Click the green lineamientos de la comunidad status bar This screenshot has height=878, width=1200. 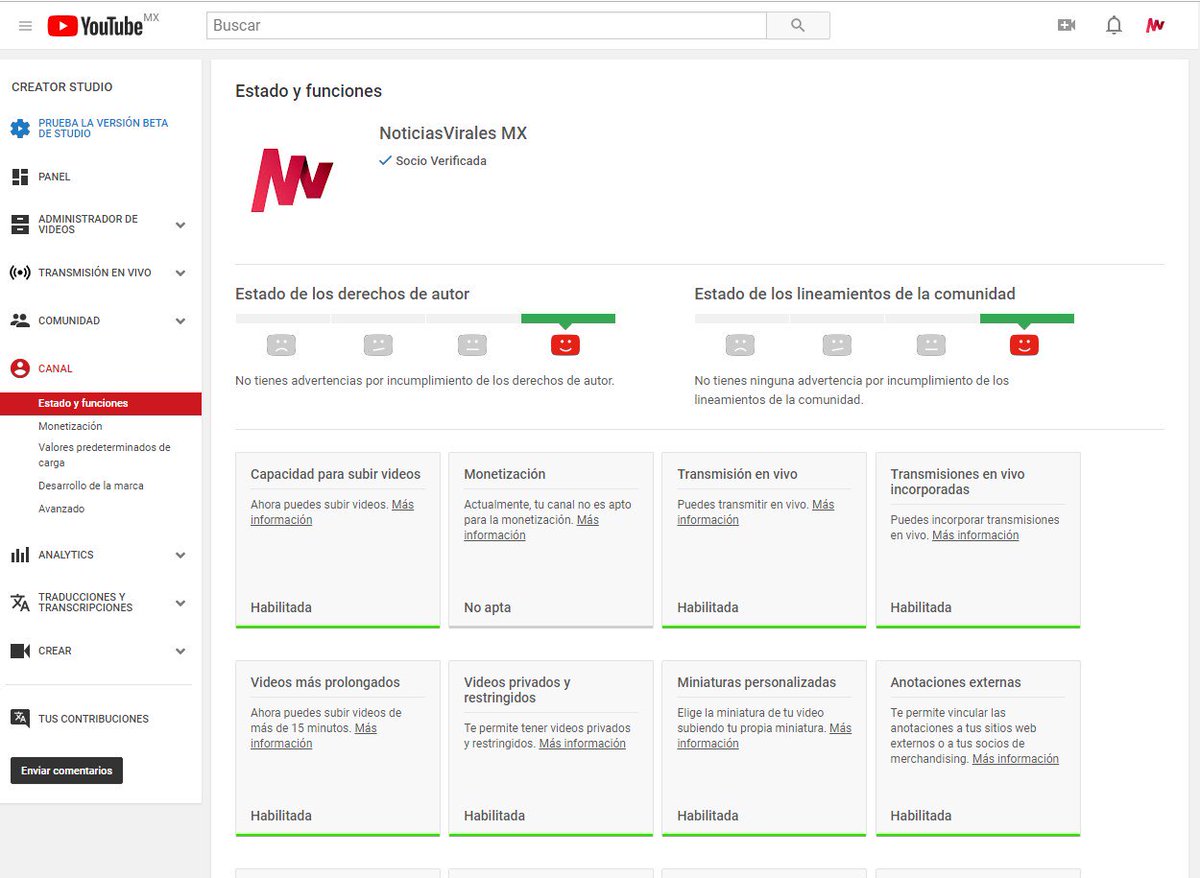pyautogui.click(x=1027, y=318)
